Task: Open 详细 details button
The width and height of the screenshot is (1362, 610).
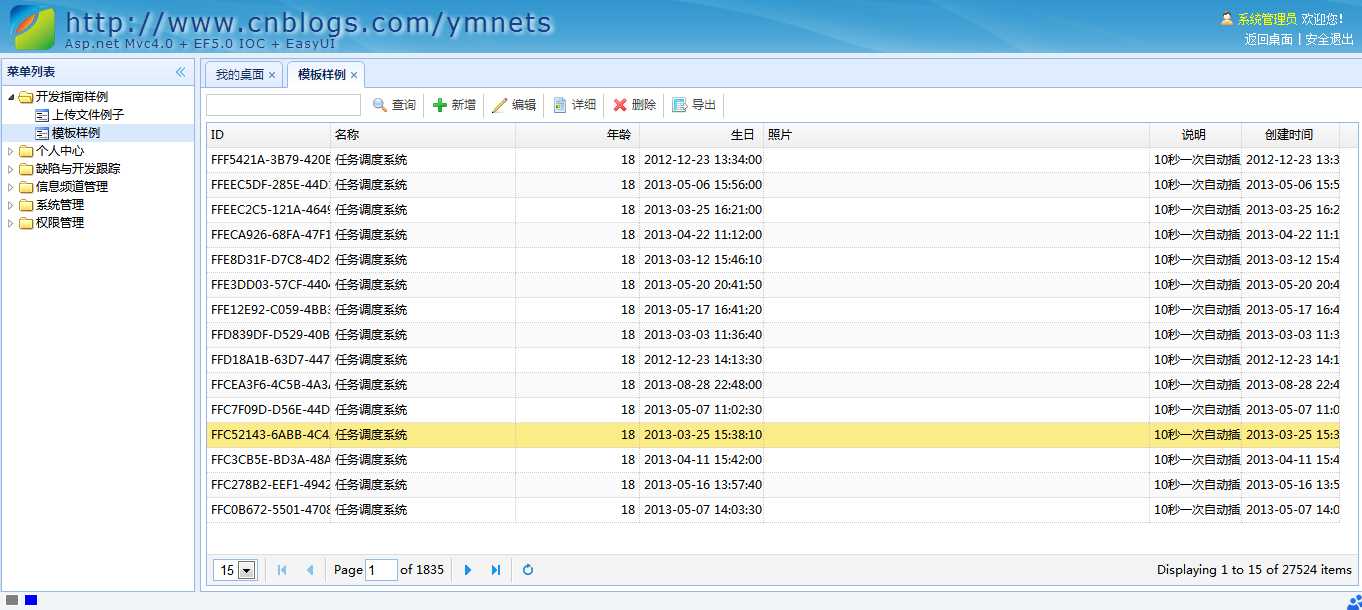Action: click(574, 105)
